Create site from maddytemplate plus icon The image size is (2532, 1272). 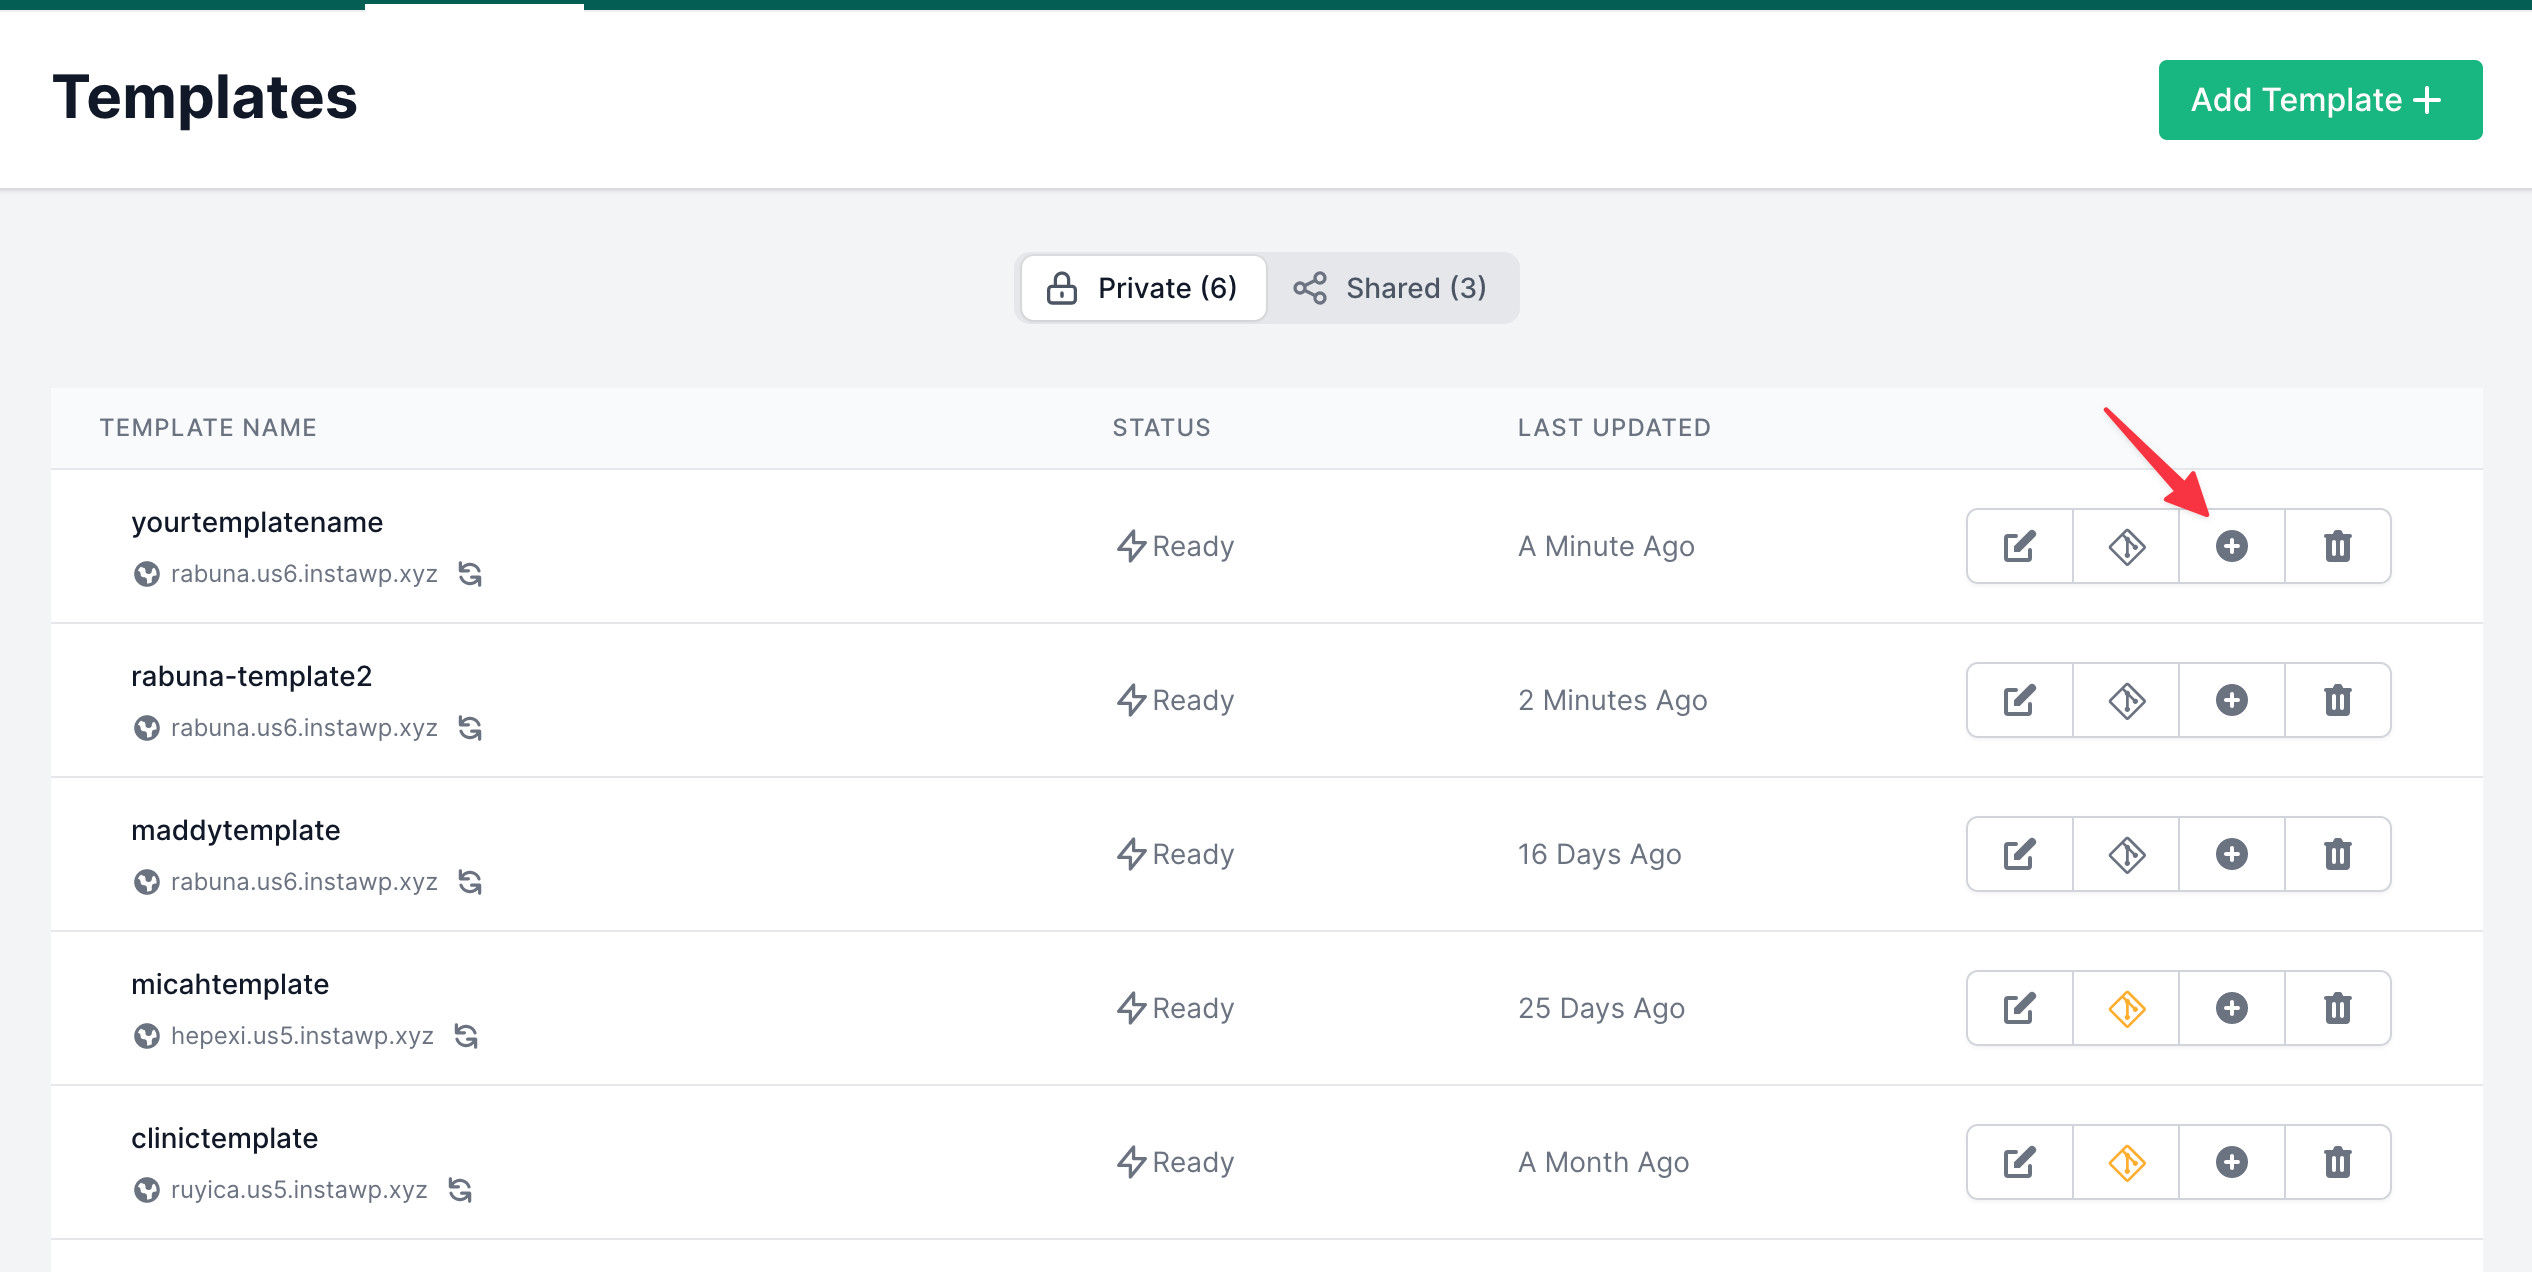pyautogui.click(x=2232, y=854)
